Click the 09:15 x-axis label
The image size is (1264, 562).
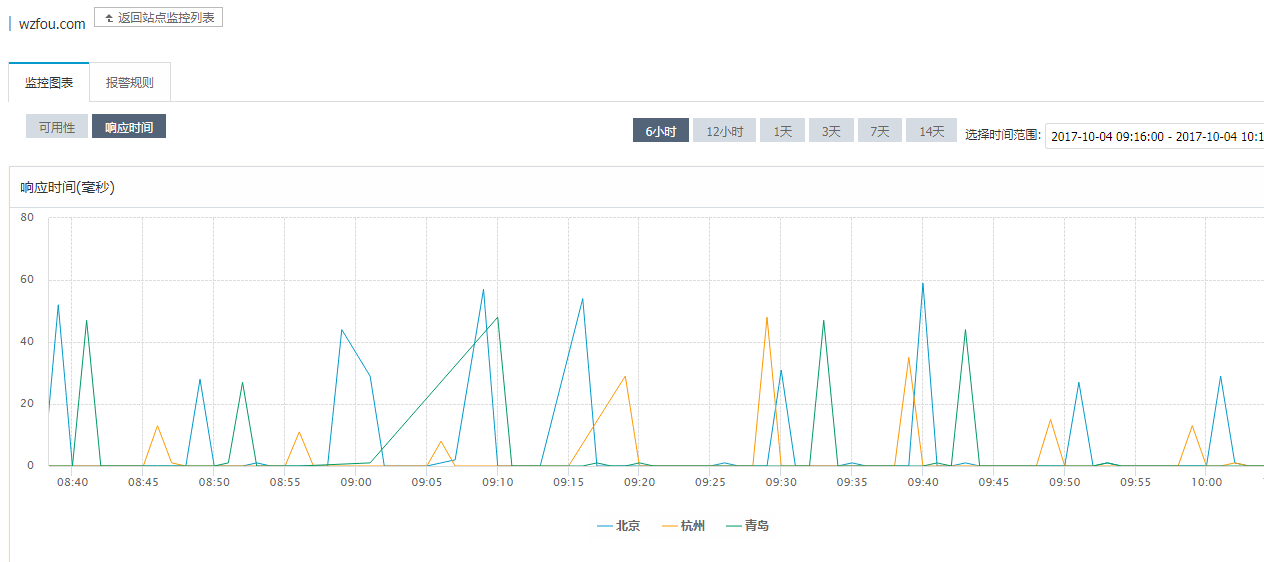click(x=568, y=482)
